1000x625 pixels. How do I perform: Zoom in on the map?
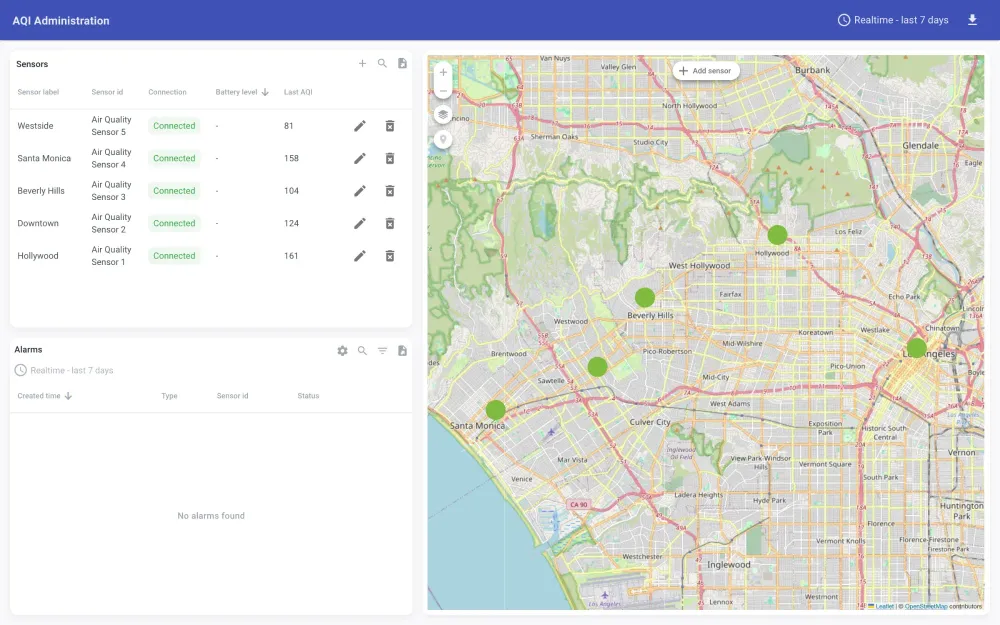click(443, 72)
